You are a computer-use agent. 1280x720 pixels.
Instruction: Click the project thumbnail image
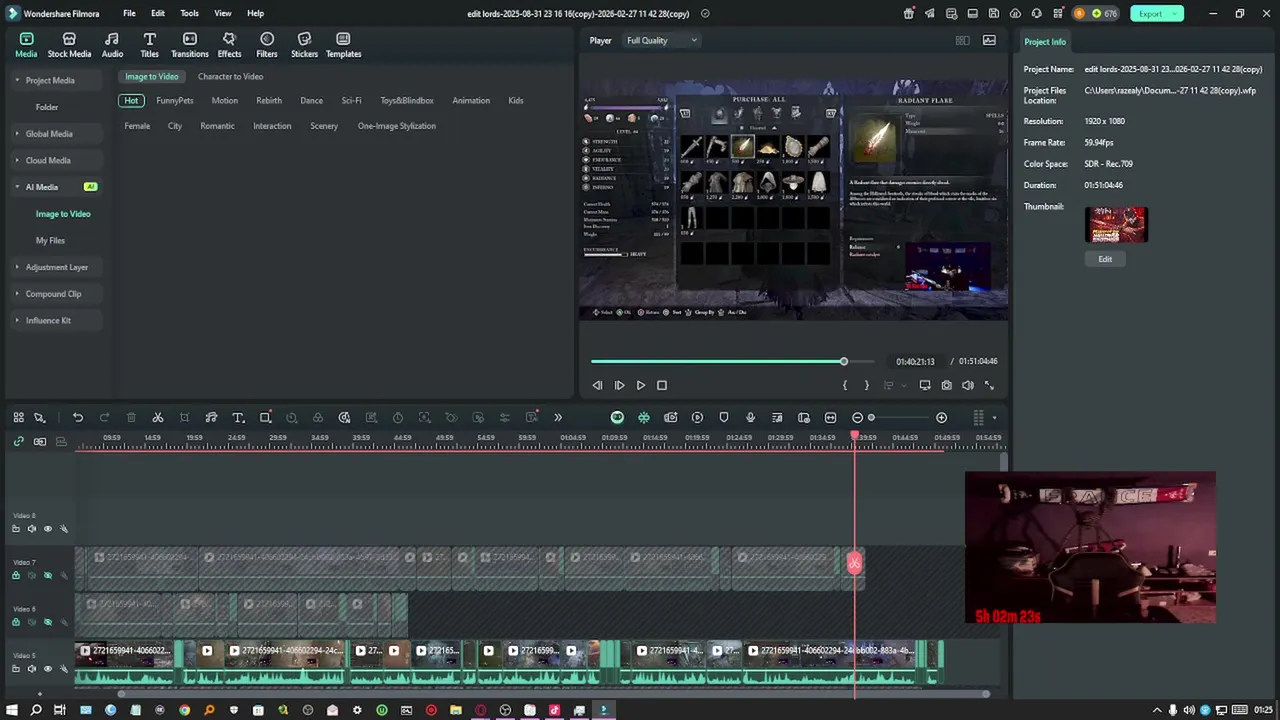(1116, 225)
